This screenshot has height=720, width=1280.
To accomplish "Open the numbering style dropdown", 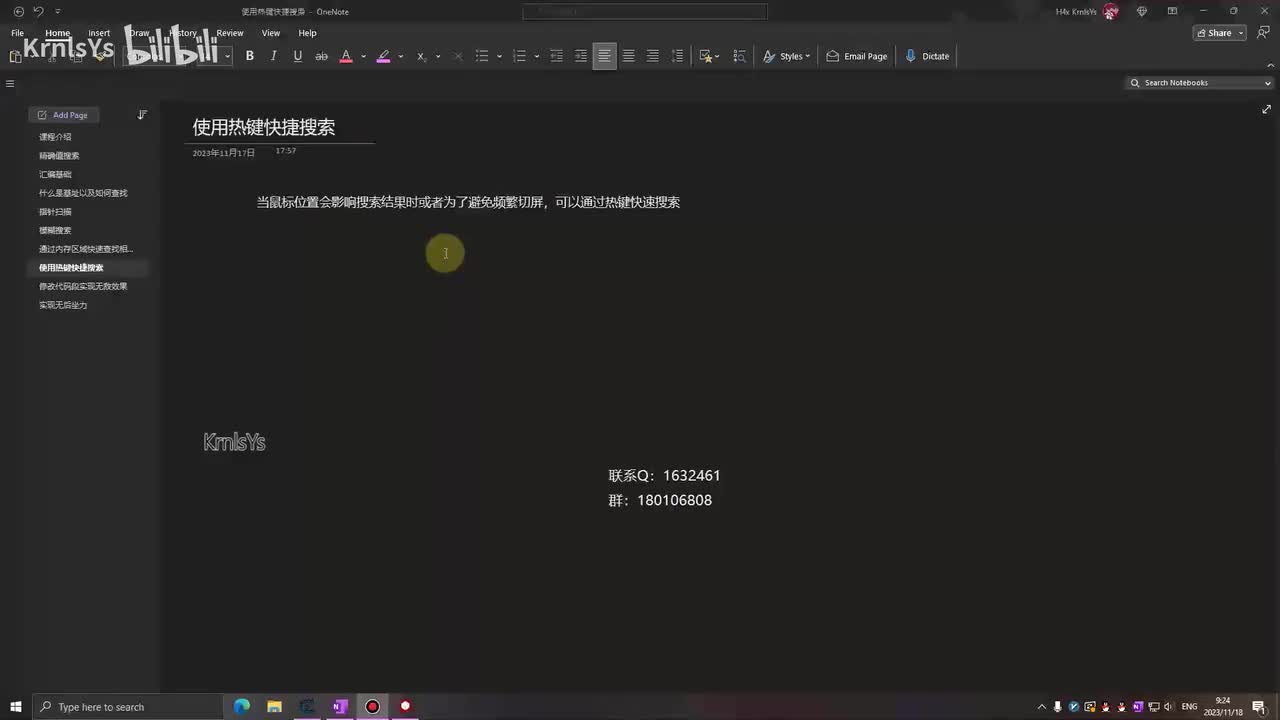I will click(537, 56).
